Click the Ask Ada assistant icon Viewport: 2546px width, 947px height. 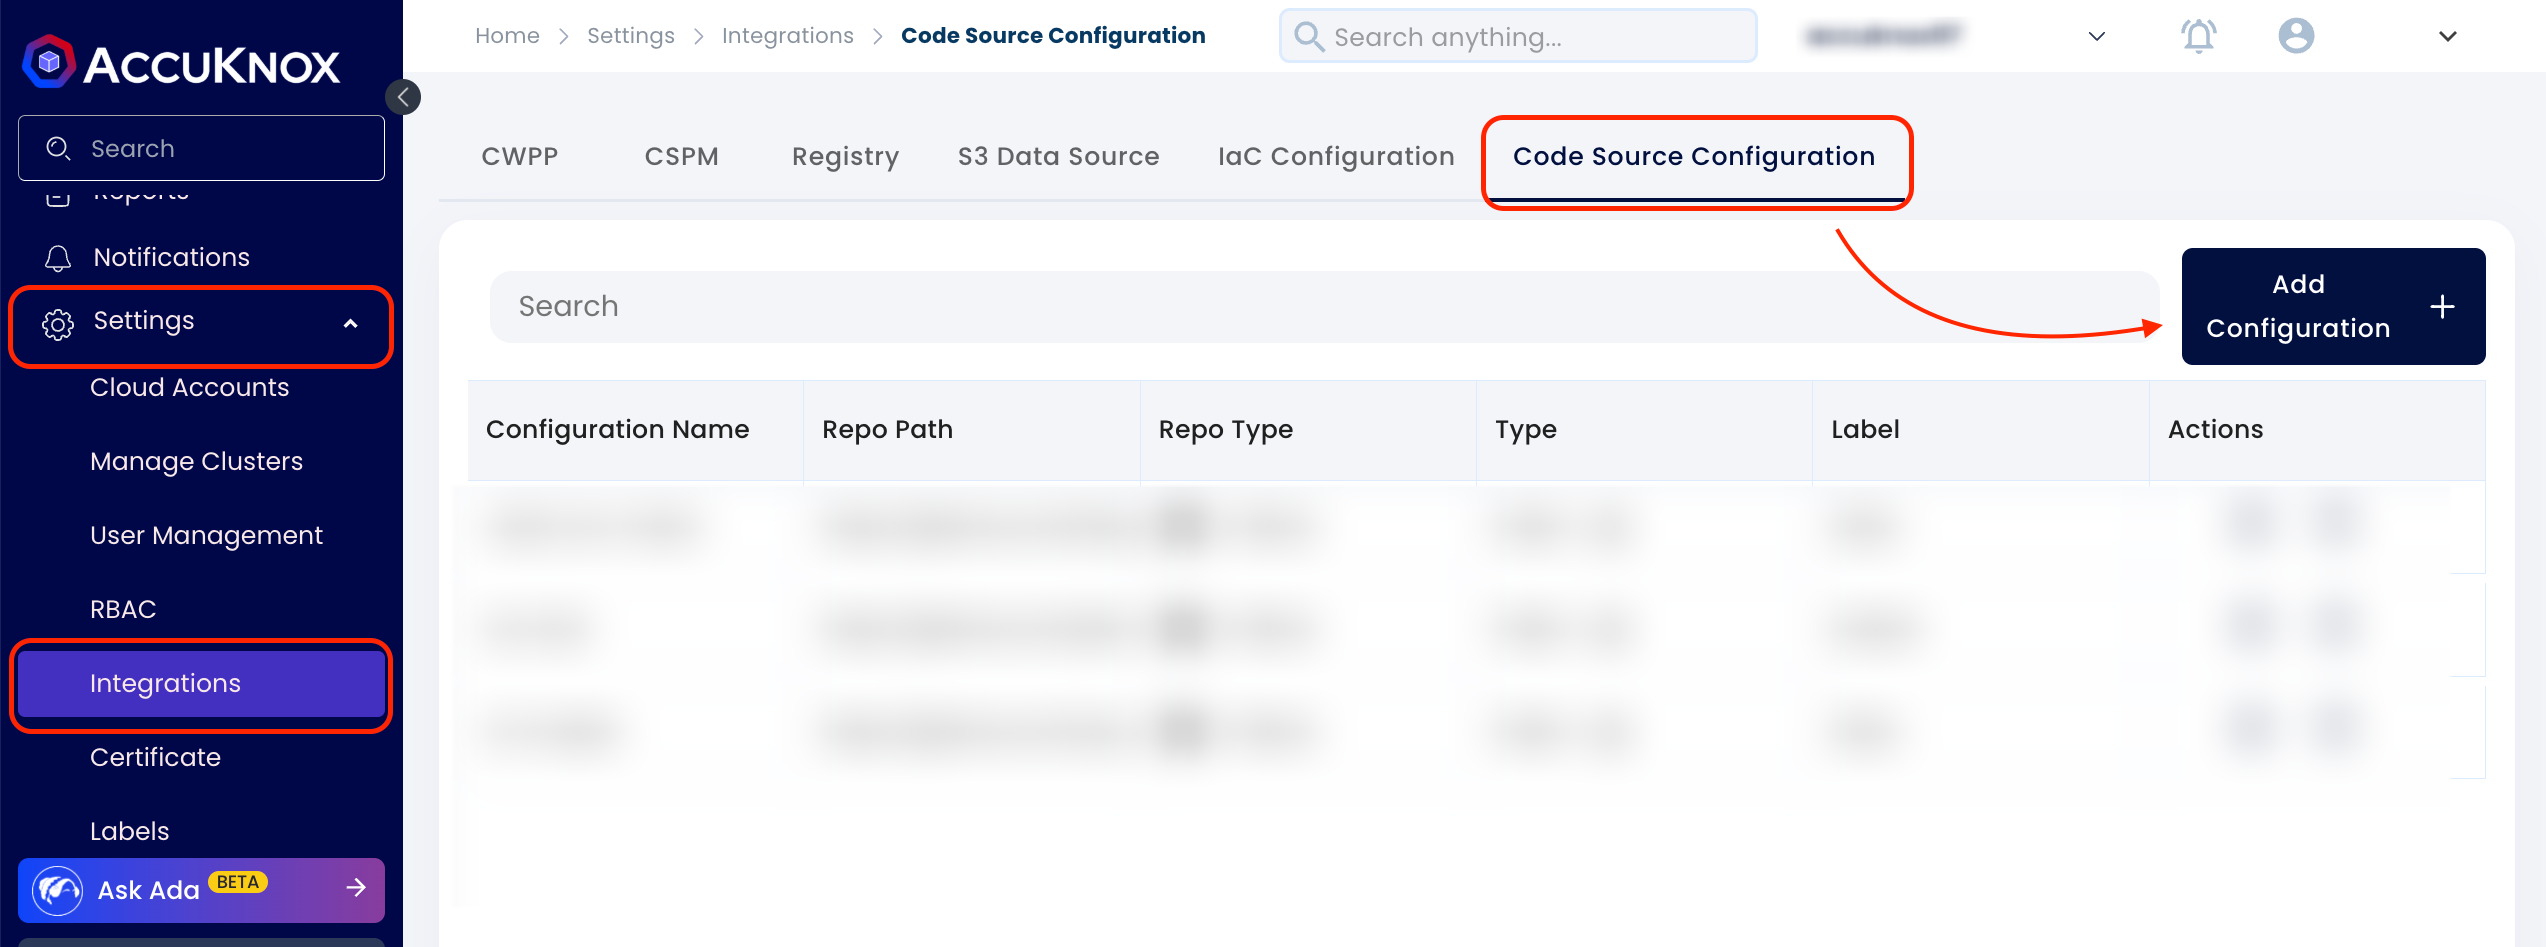(58, 890)
